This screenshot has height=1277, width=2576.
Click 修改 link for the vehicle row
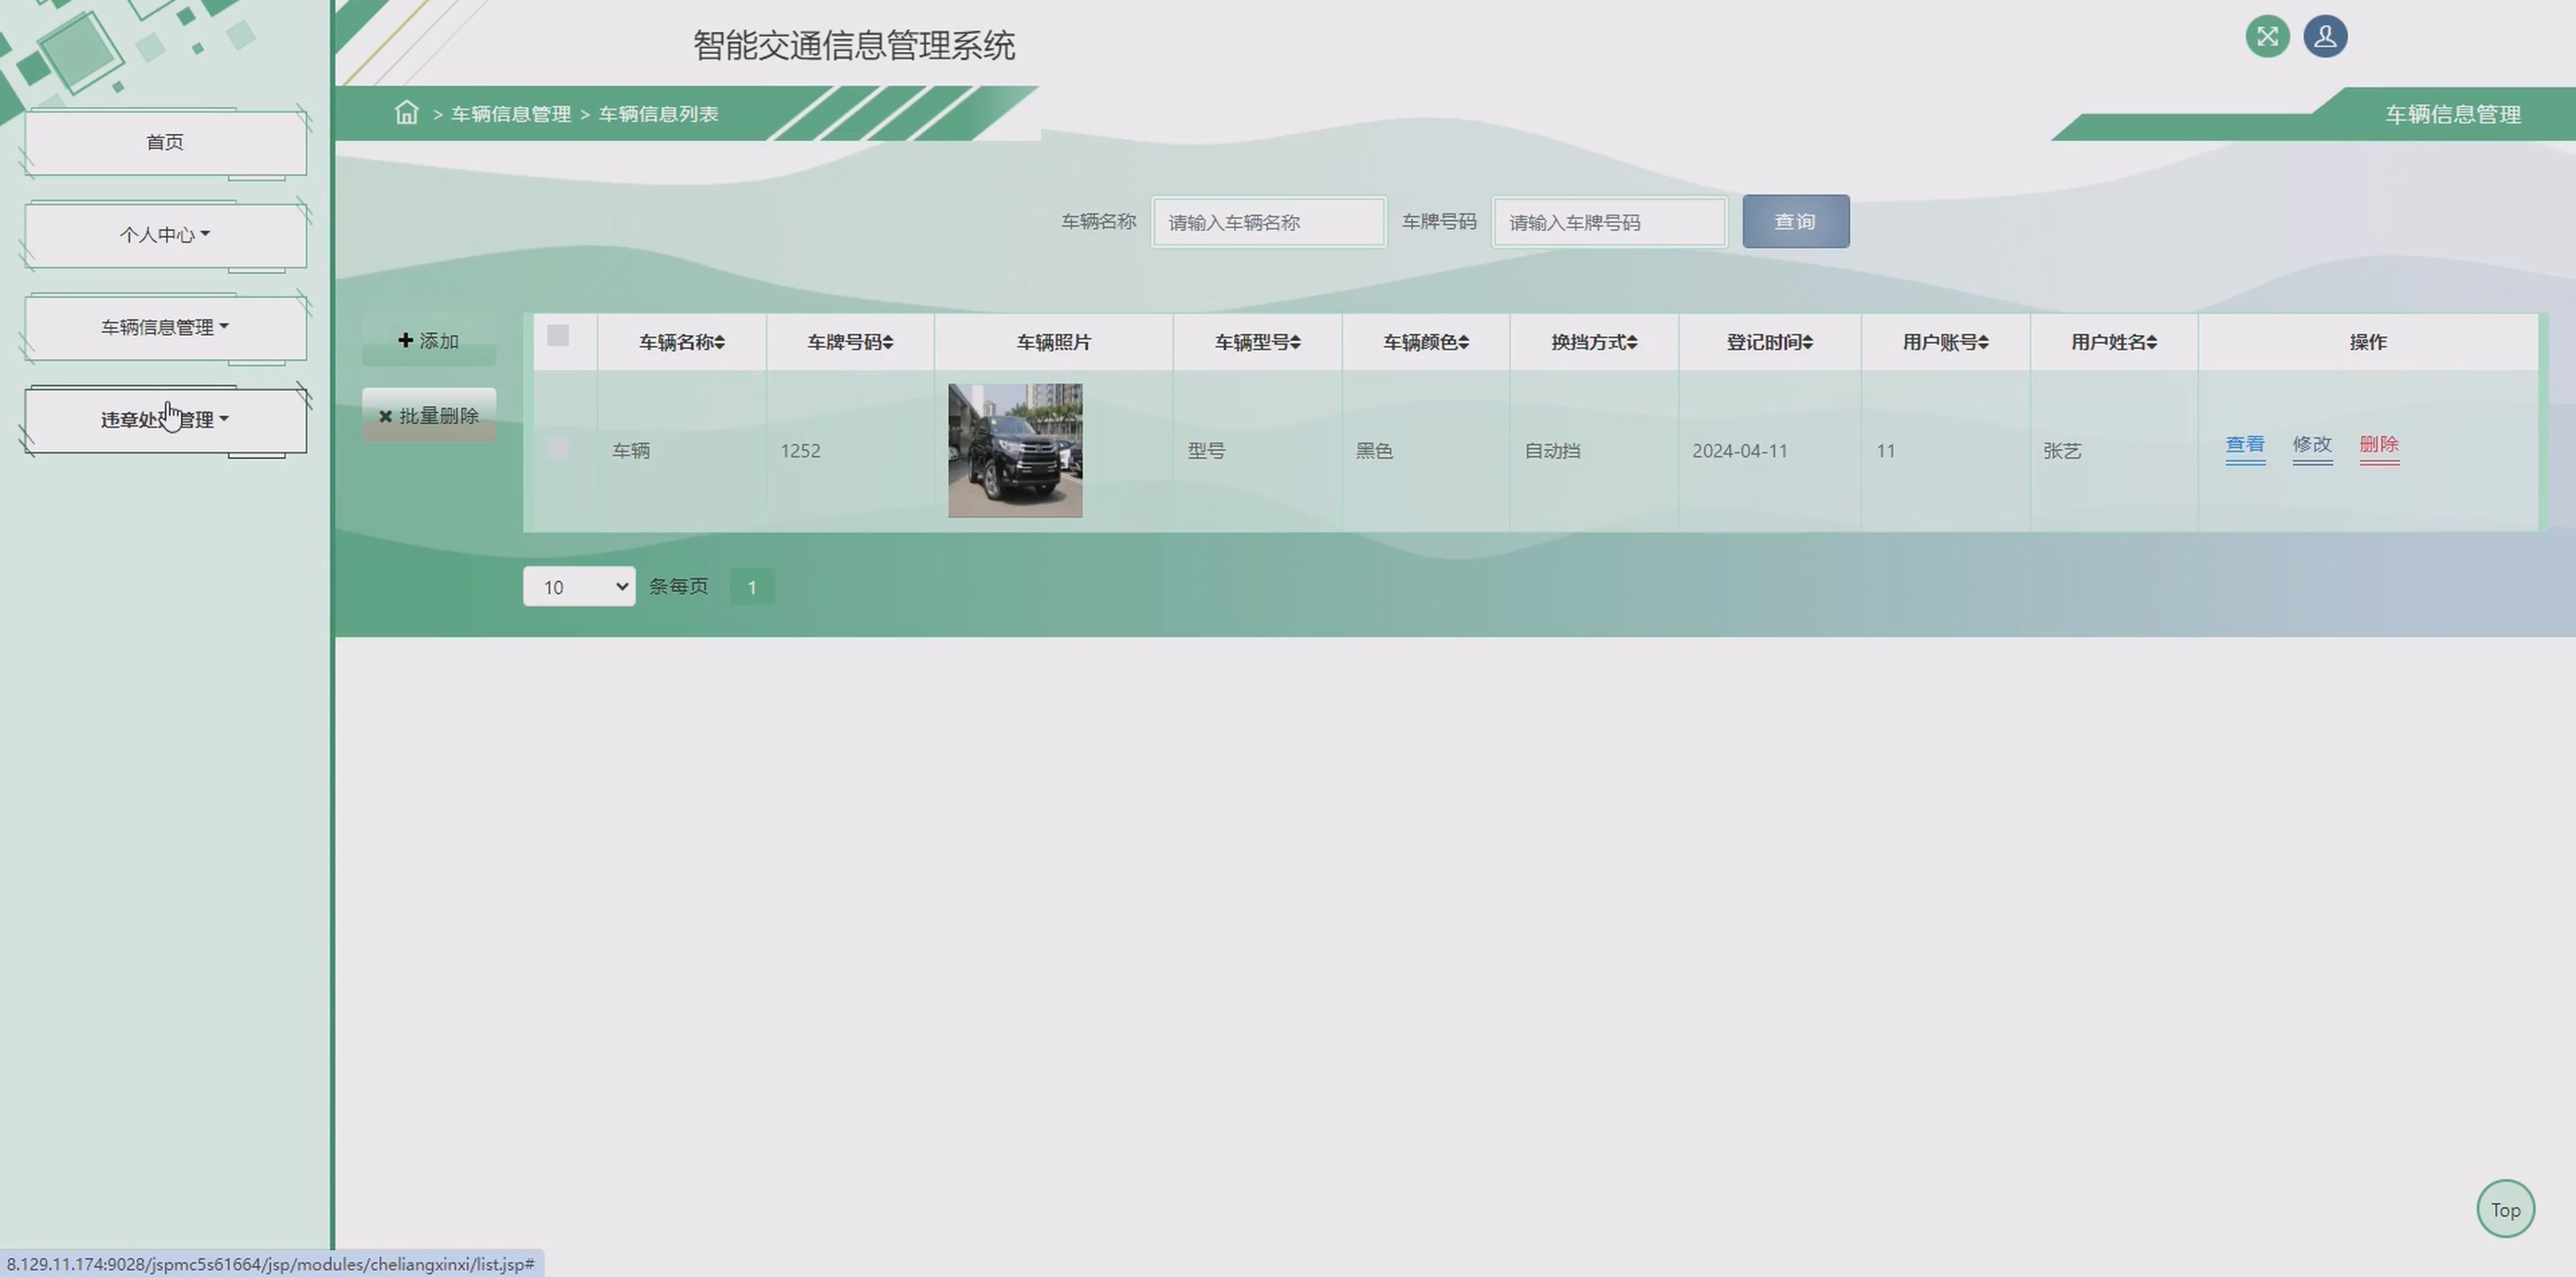tap(2311, 446)
